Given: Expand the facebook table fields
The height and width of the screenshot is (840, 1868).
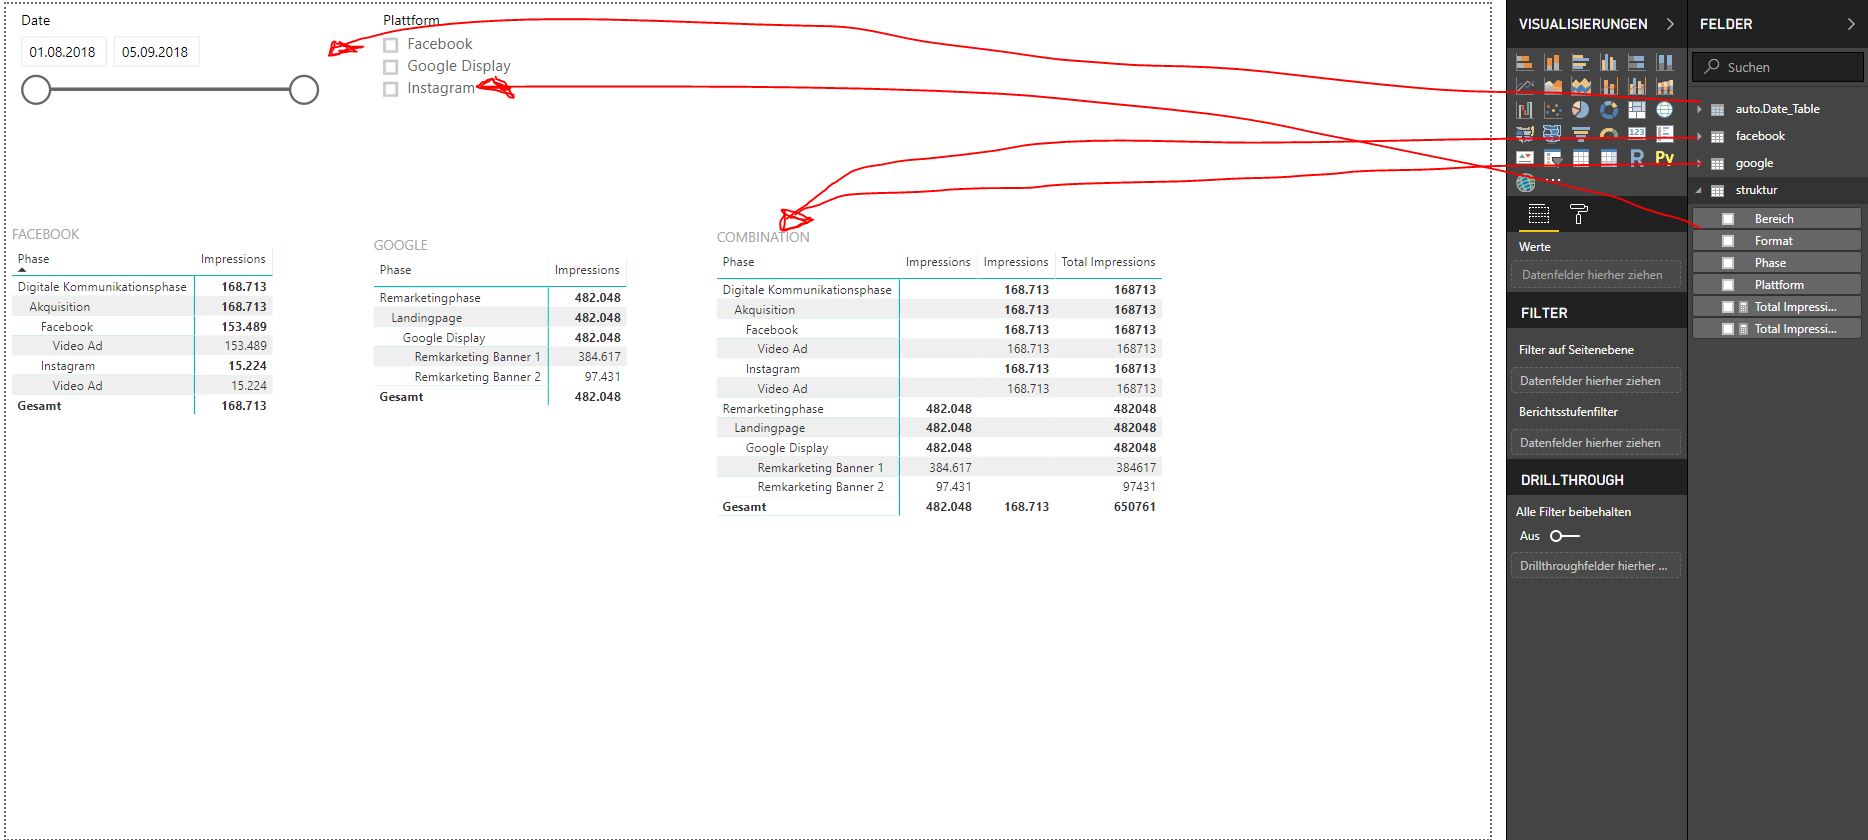Looking at the screenshot, I should click(1699, 136).
